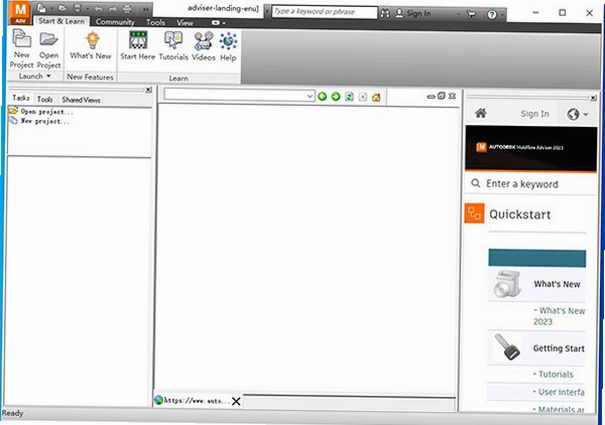Viewport: 605px width, 425px height.
Task: Expand arrow left of search box
Action: click(x=267, y=12)
